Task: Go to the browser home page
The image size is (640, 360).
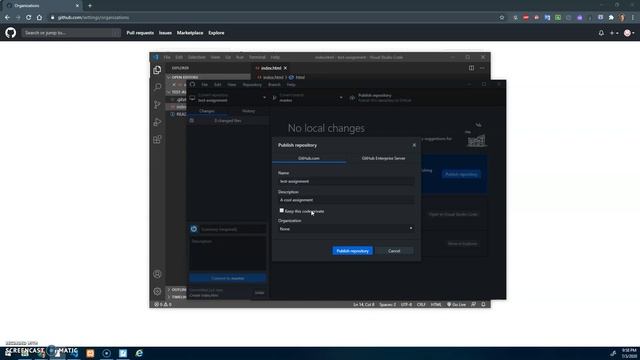Action: (39, 18)
